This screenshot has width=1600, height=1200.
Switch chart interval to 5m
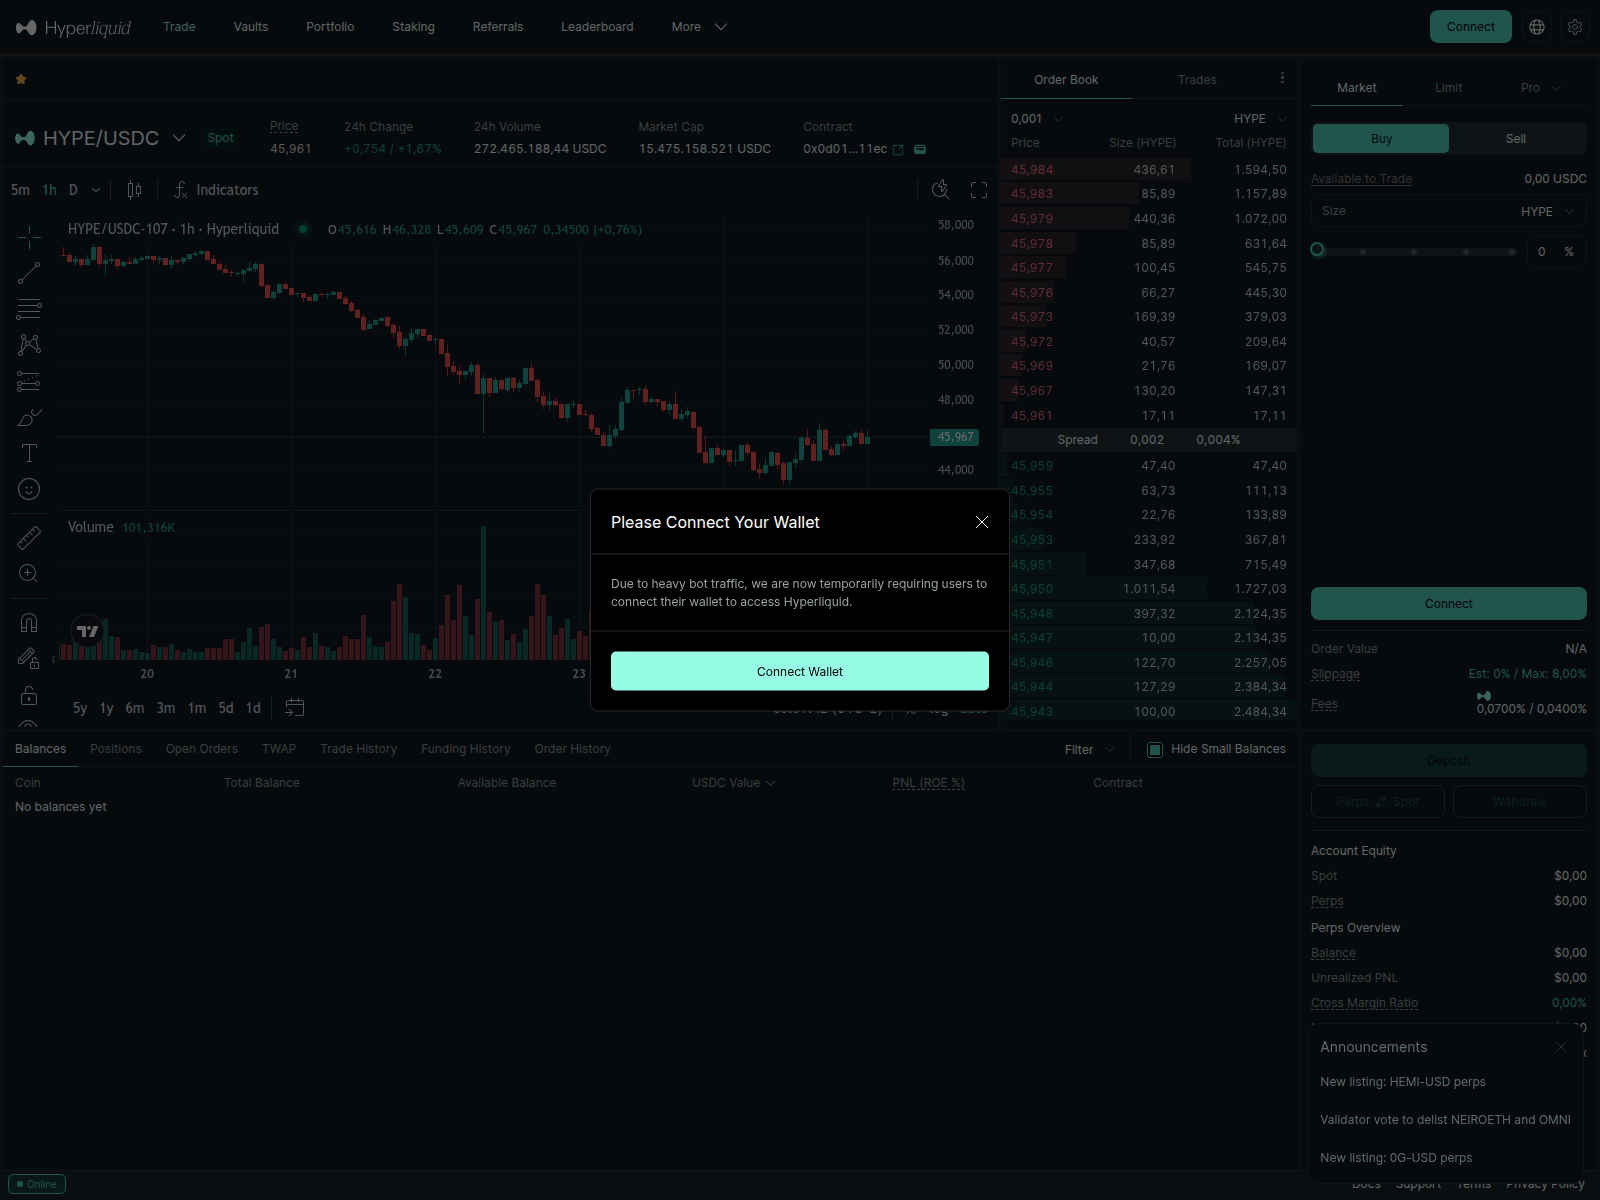coord(20,190)
